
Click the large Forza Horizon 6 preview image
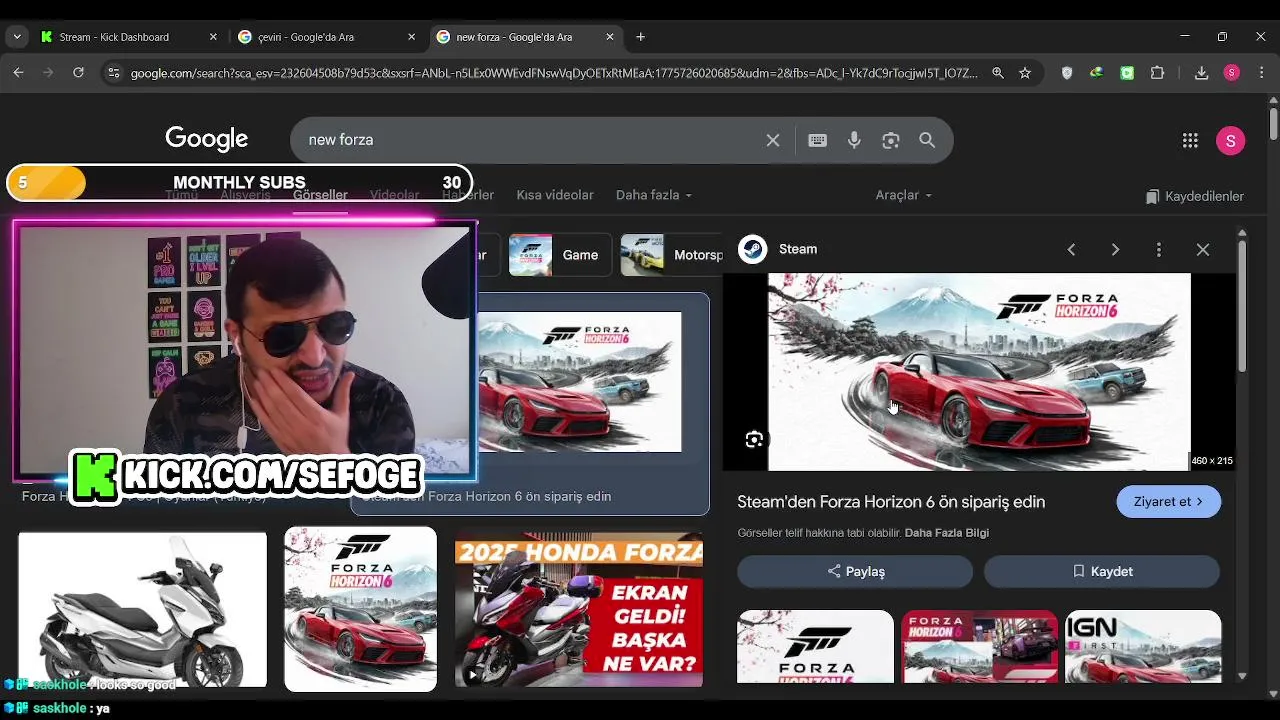coord(979,372)
